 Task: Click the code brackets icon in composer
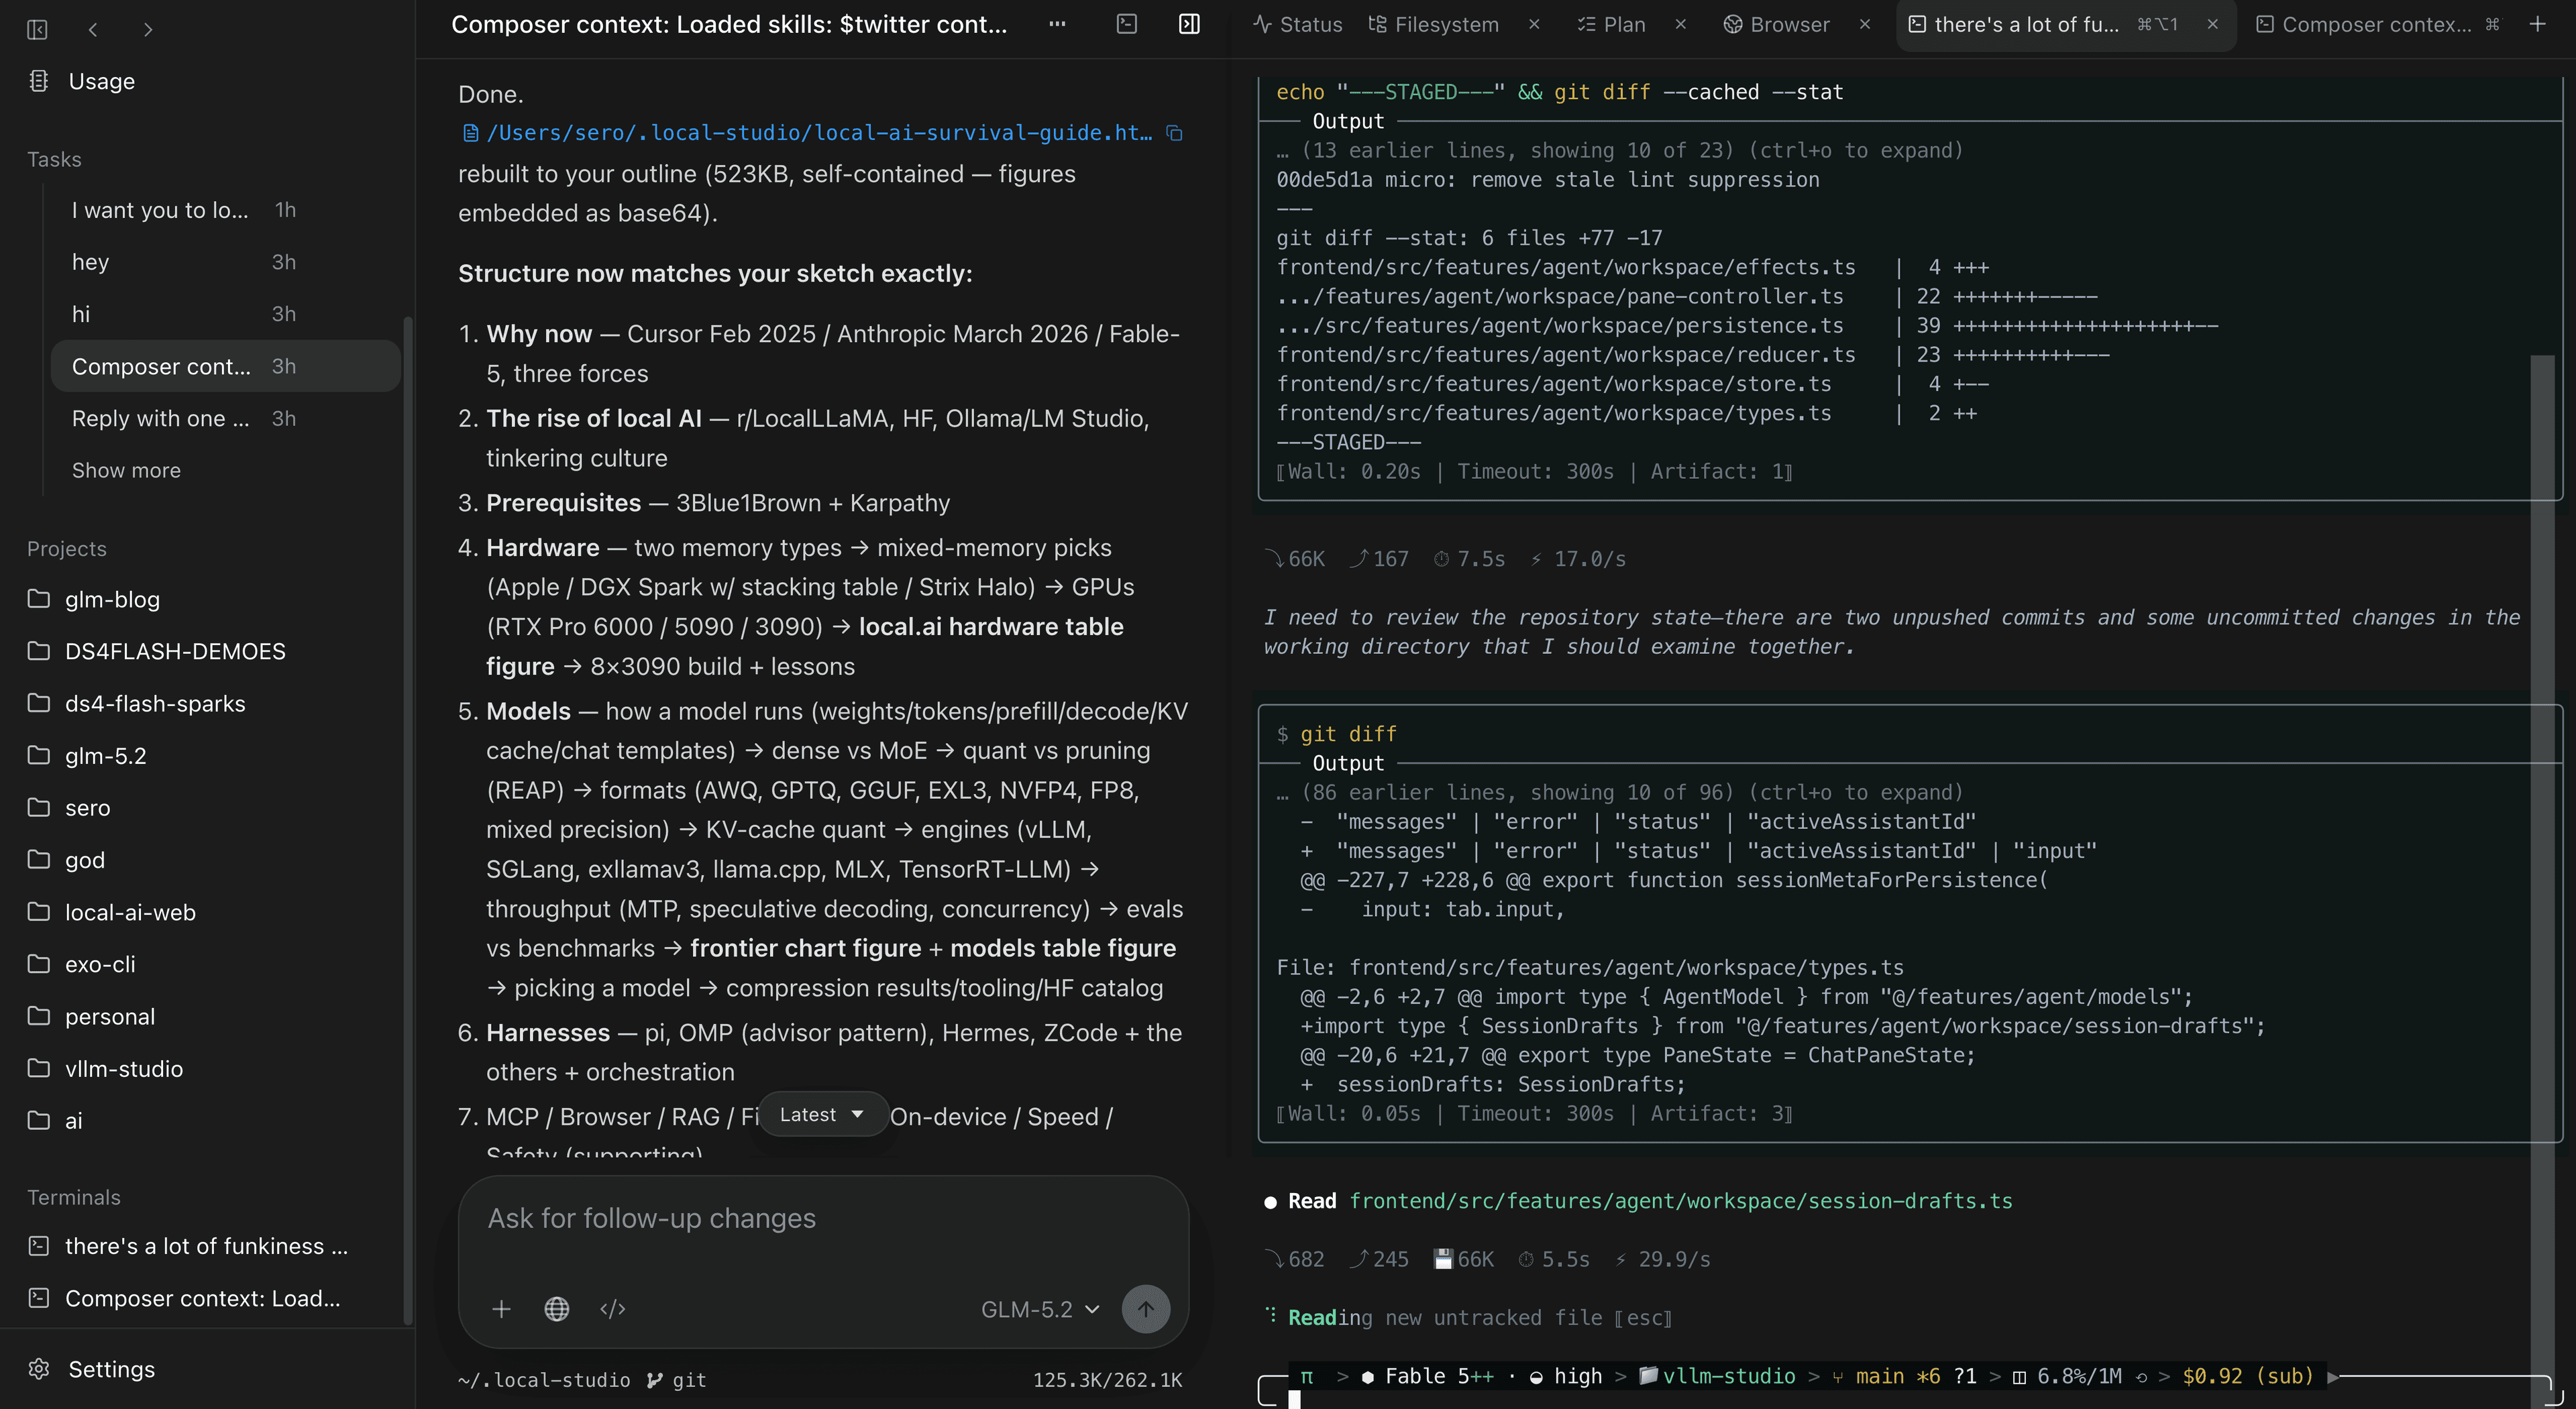pos(613,1309)
